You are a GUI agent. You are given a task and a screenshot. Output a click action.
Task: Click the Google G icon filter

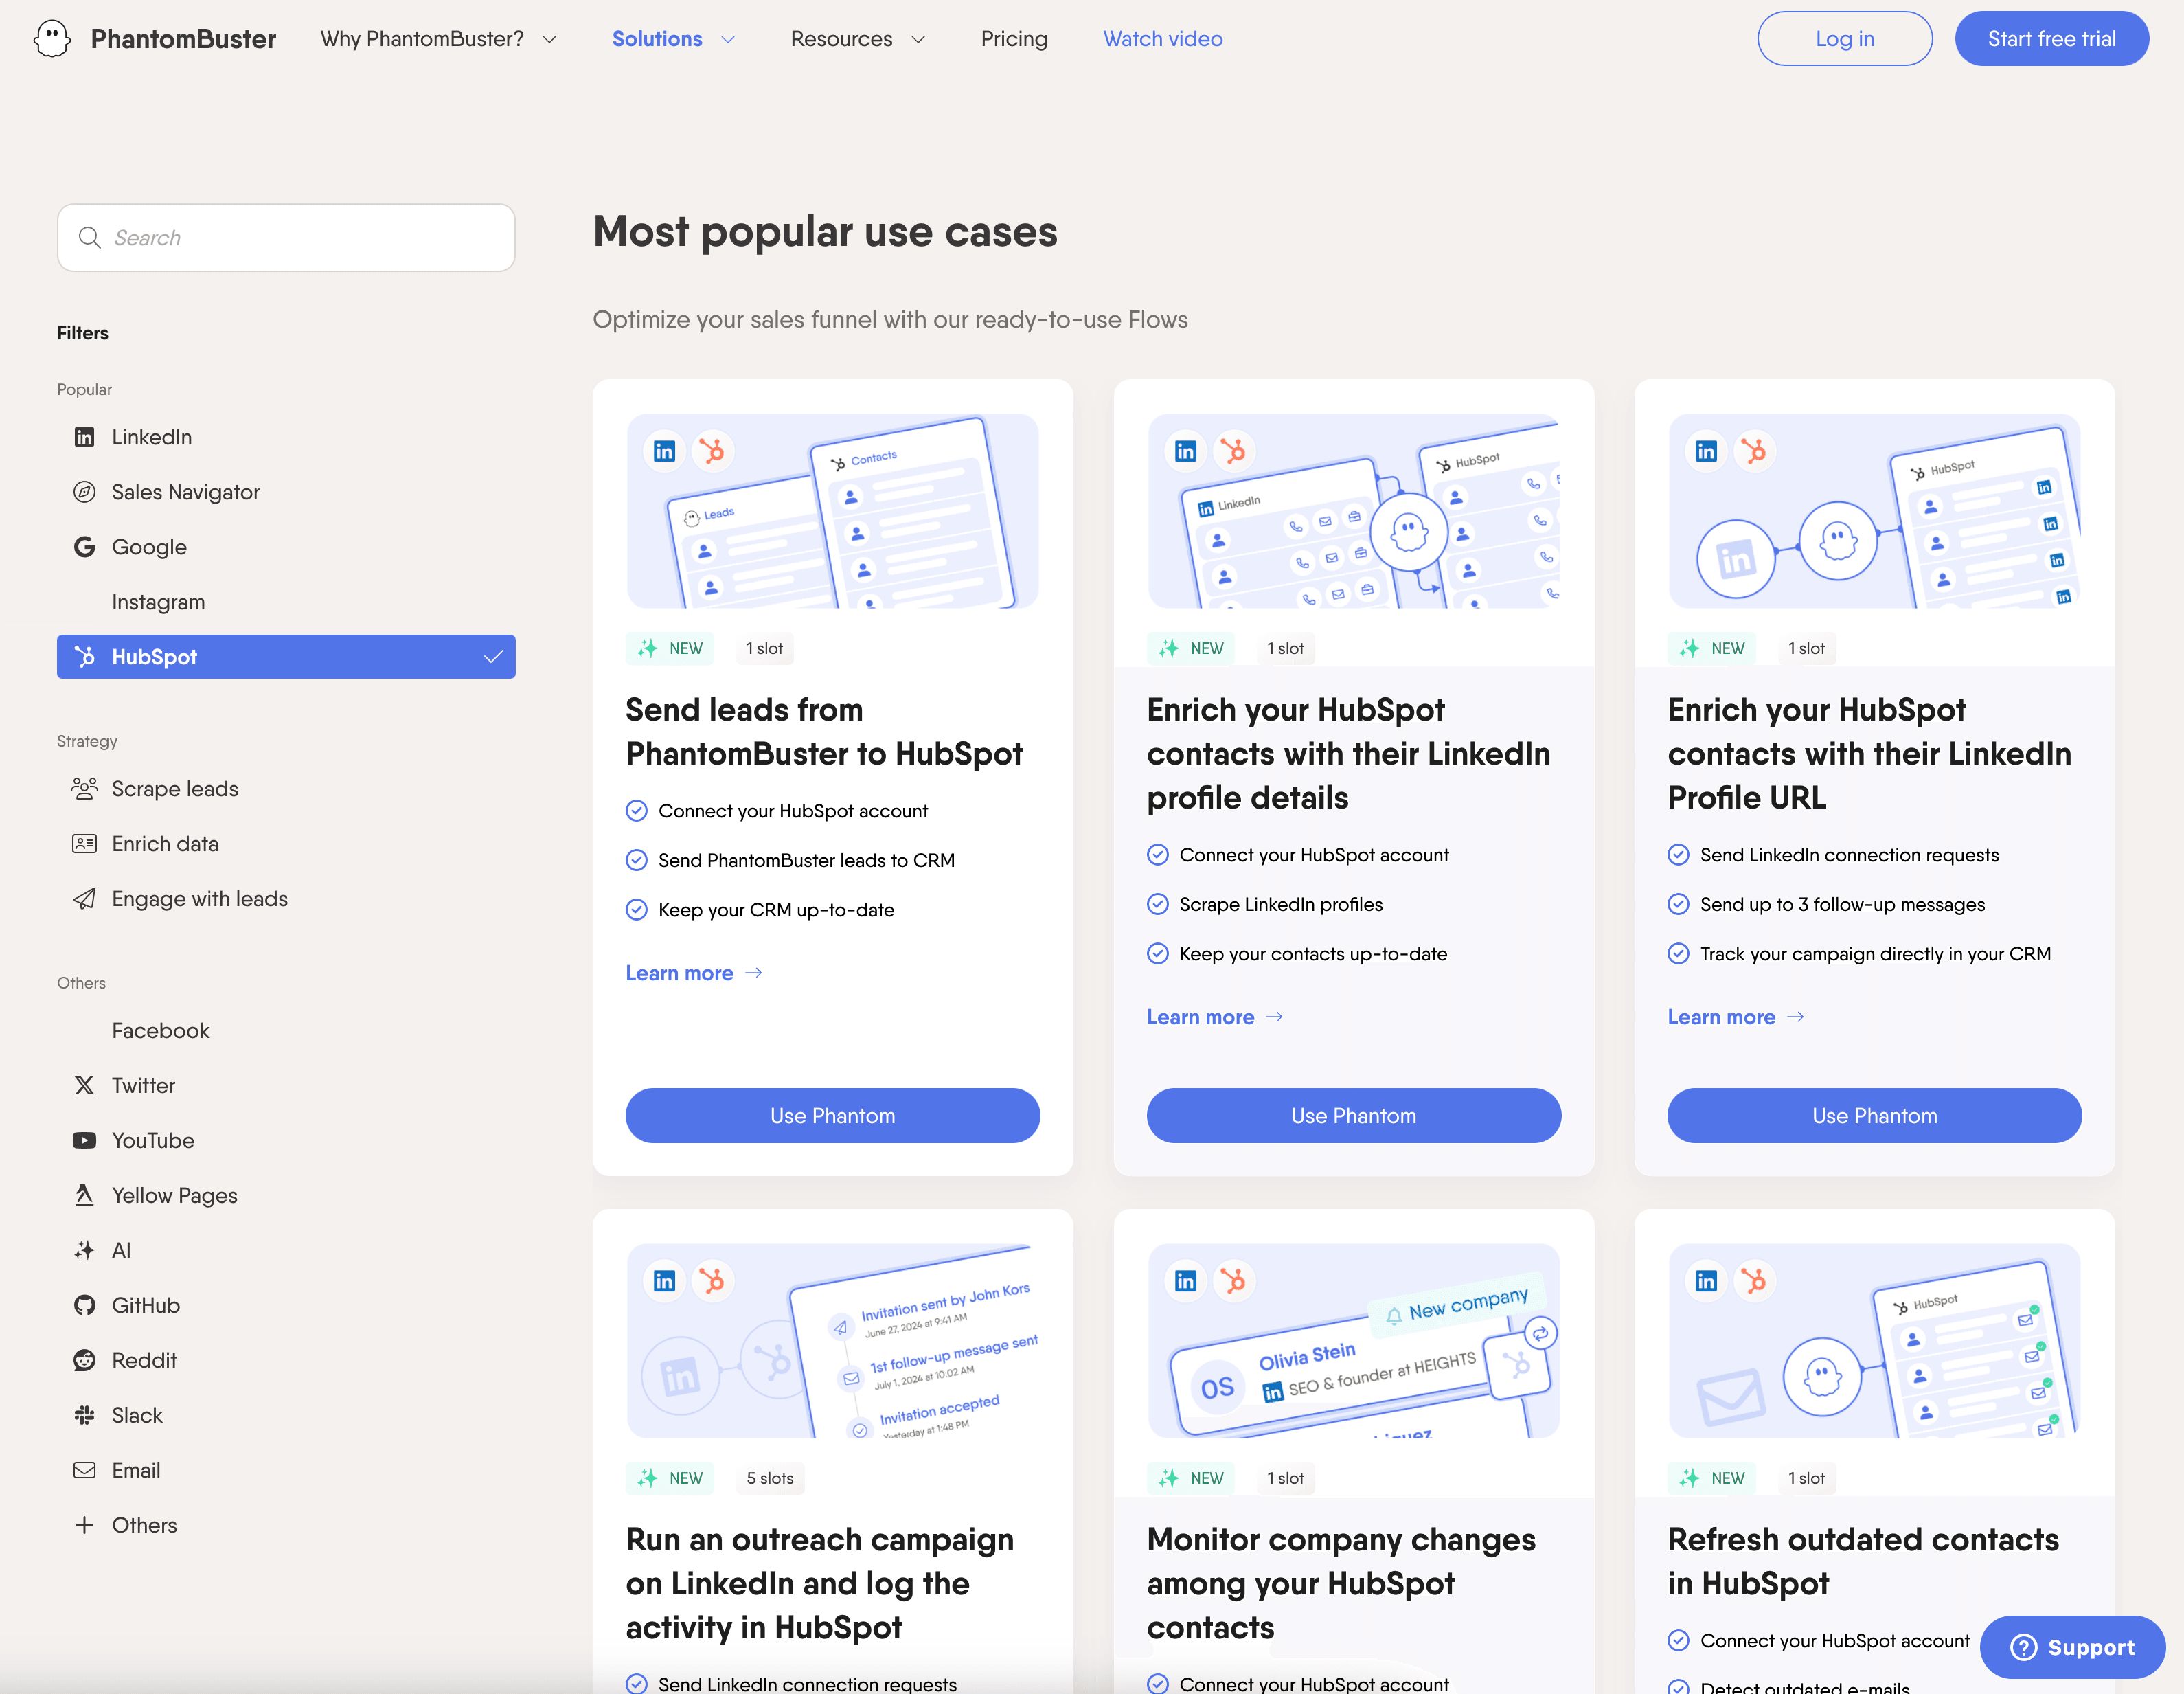(85, 547)
